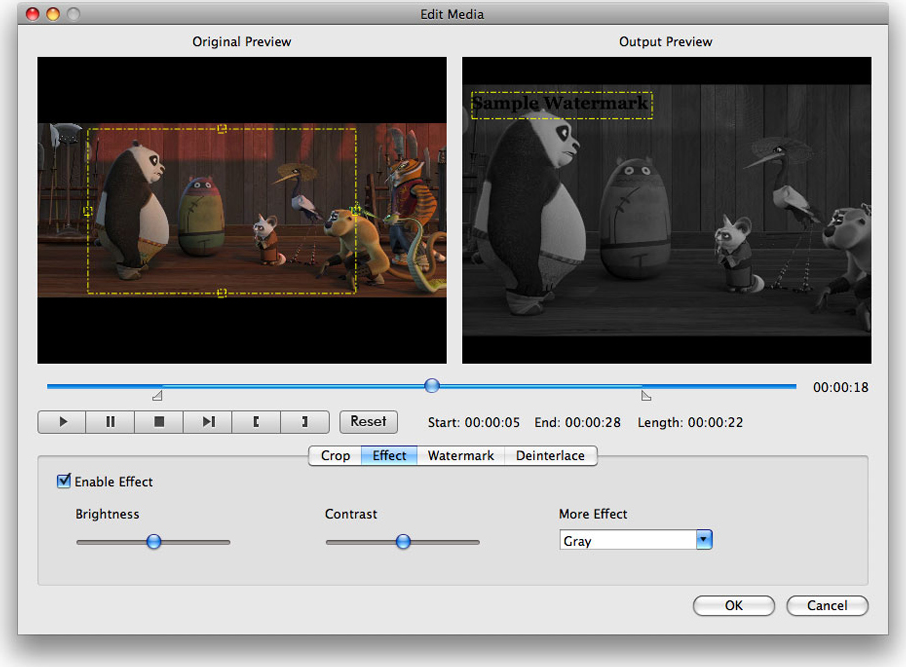The image size is (906, 667).
Task: Step to the next frame
Action: [207, 422]
